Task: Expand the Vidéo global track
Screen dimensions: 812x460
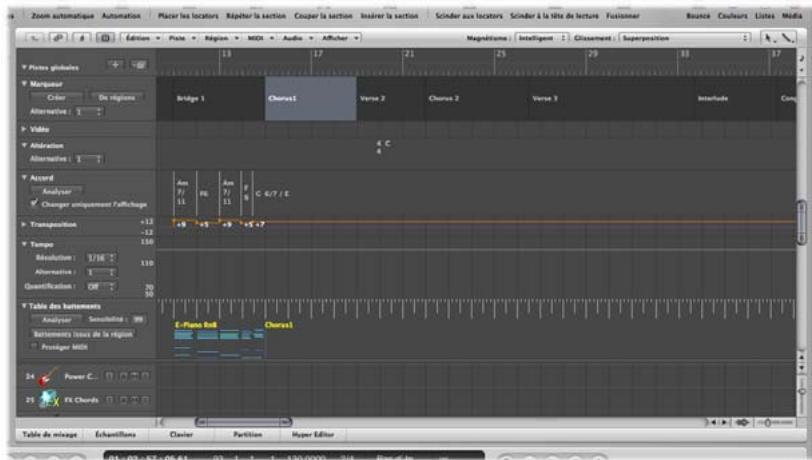Action: coord(24,129)
